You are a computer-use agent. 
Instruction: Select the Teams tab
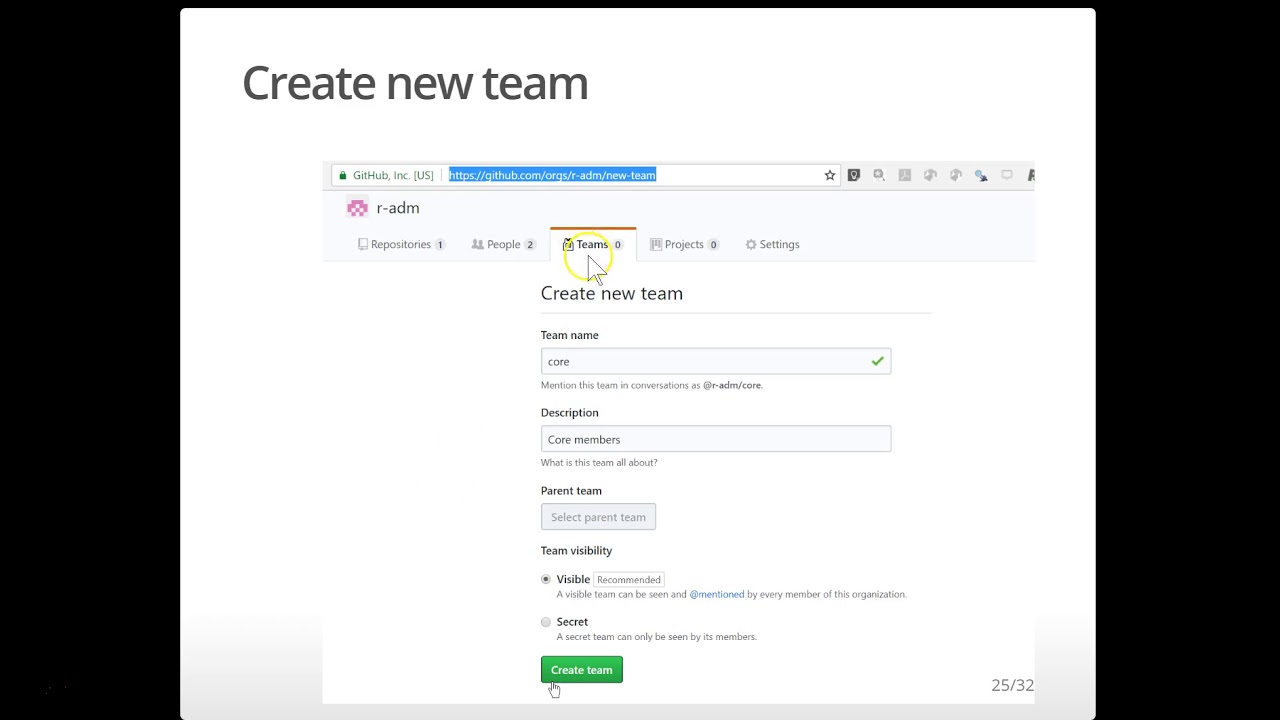point(592,244)
